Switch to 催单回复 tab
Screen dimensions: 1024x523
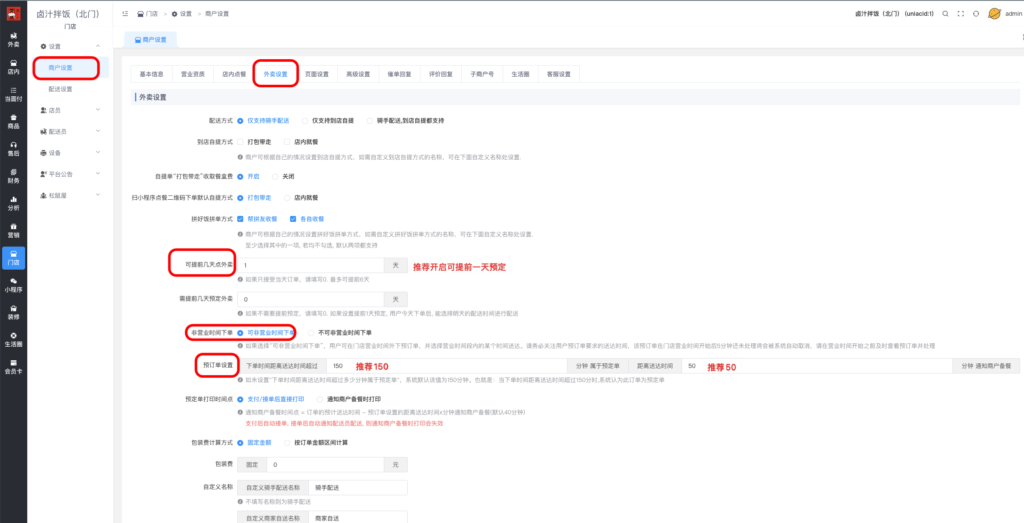tap(399, 74)
